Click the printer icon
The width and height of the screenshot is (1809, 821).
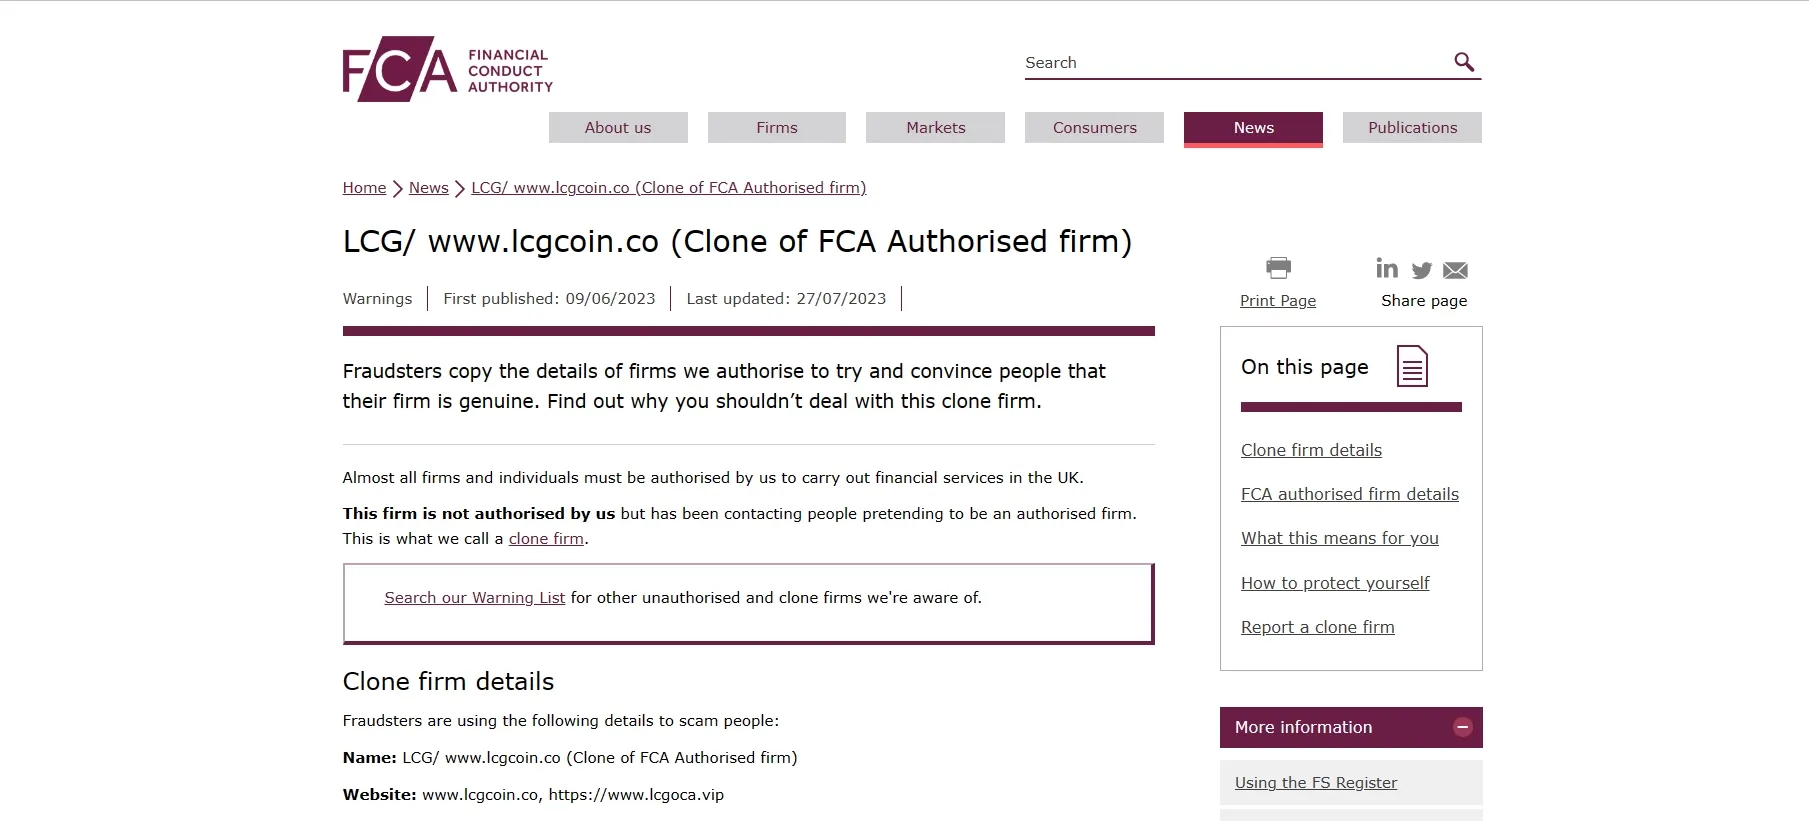(x=1278, y=267)
